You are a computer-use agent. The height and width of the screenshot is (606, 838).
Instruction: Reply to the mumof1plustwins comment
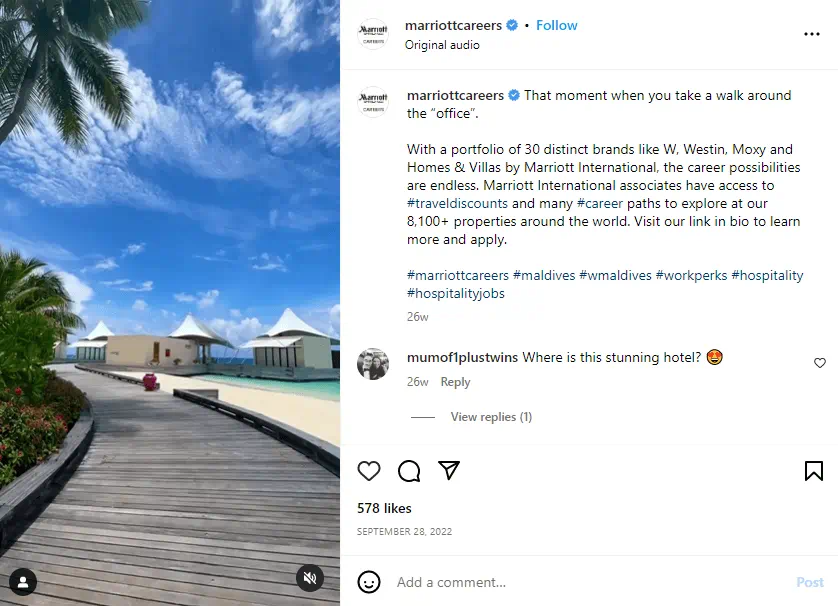[x=455, y=382]
